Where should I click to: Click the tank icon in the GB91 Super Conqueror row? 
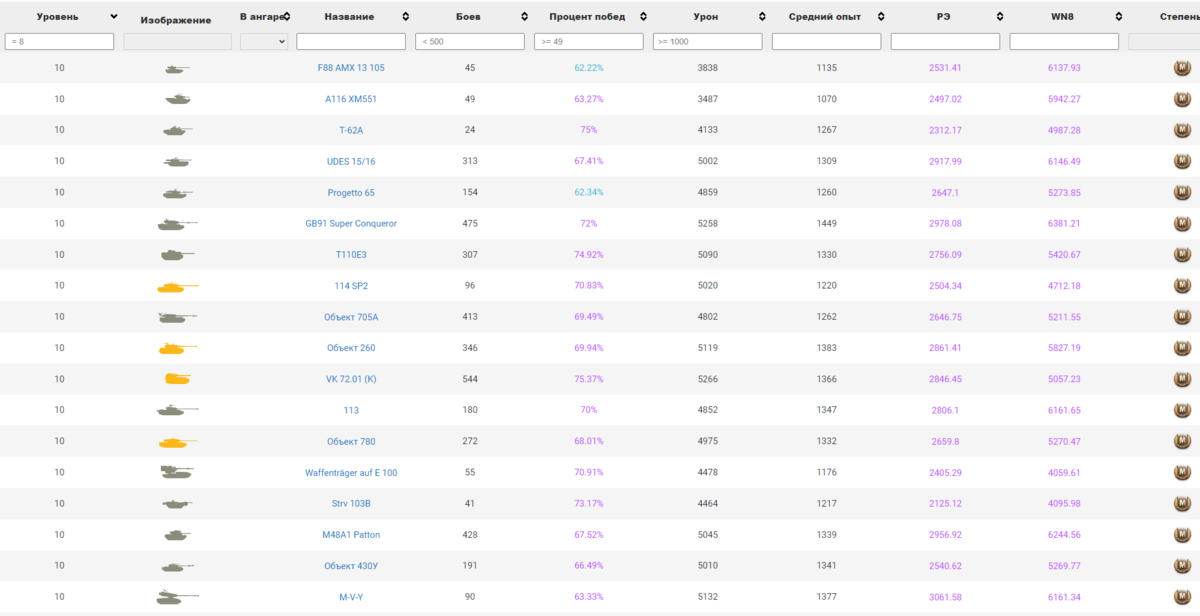177,224
